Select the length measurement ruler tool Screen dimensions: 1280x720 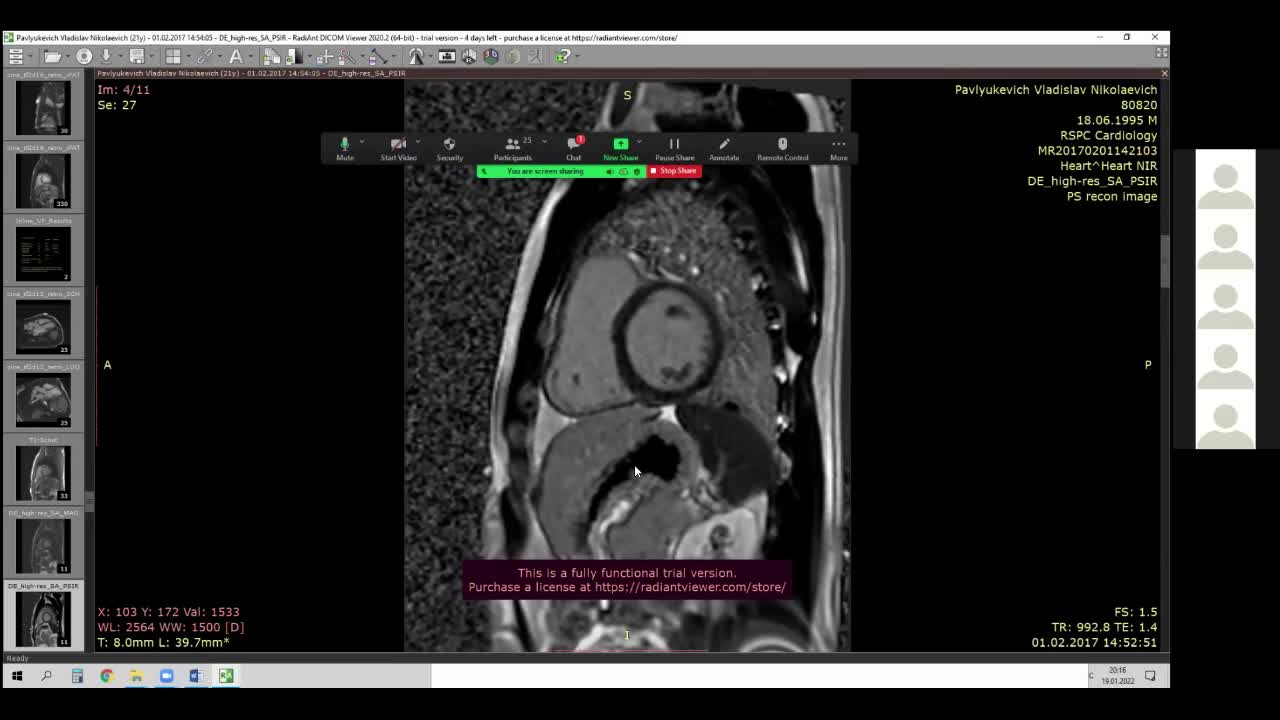[378, 56]
